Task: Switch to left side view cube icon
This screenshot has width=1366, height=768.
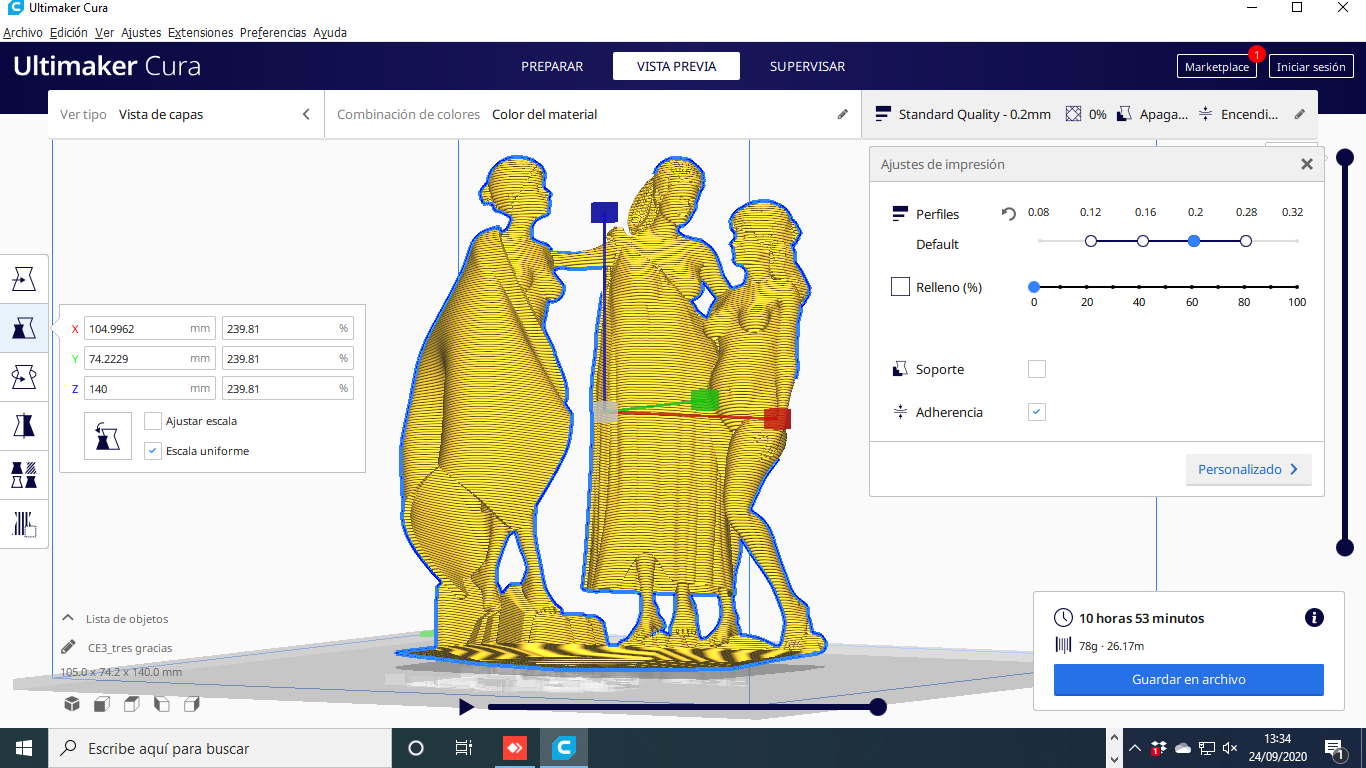Action: pos(162,704)
